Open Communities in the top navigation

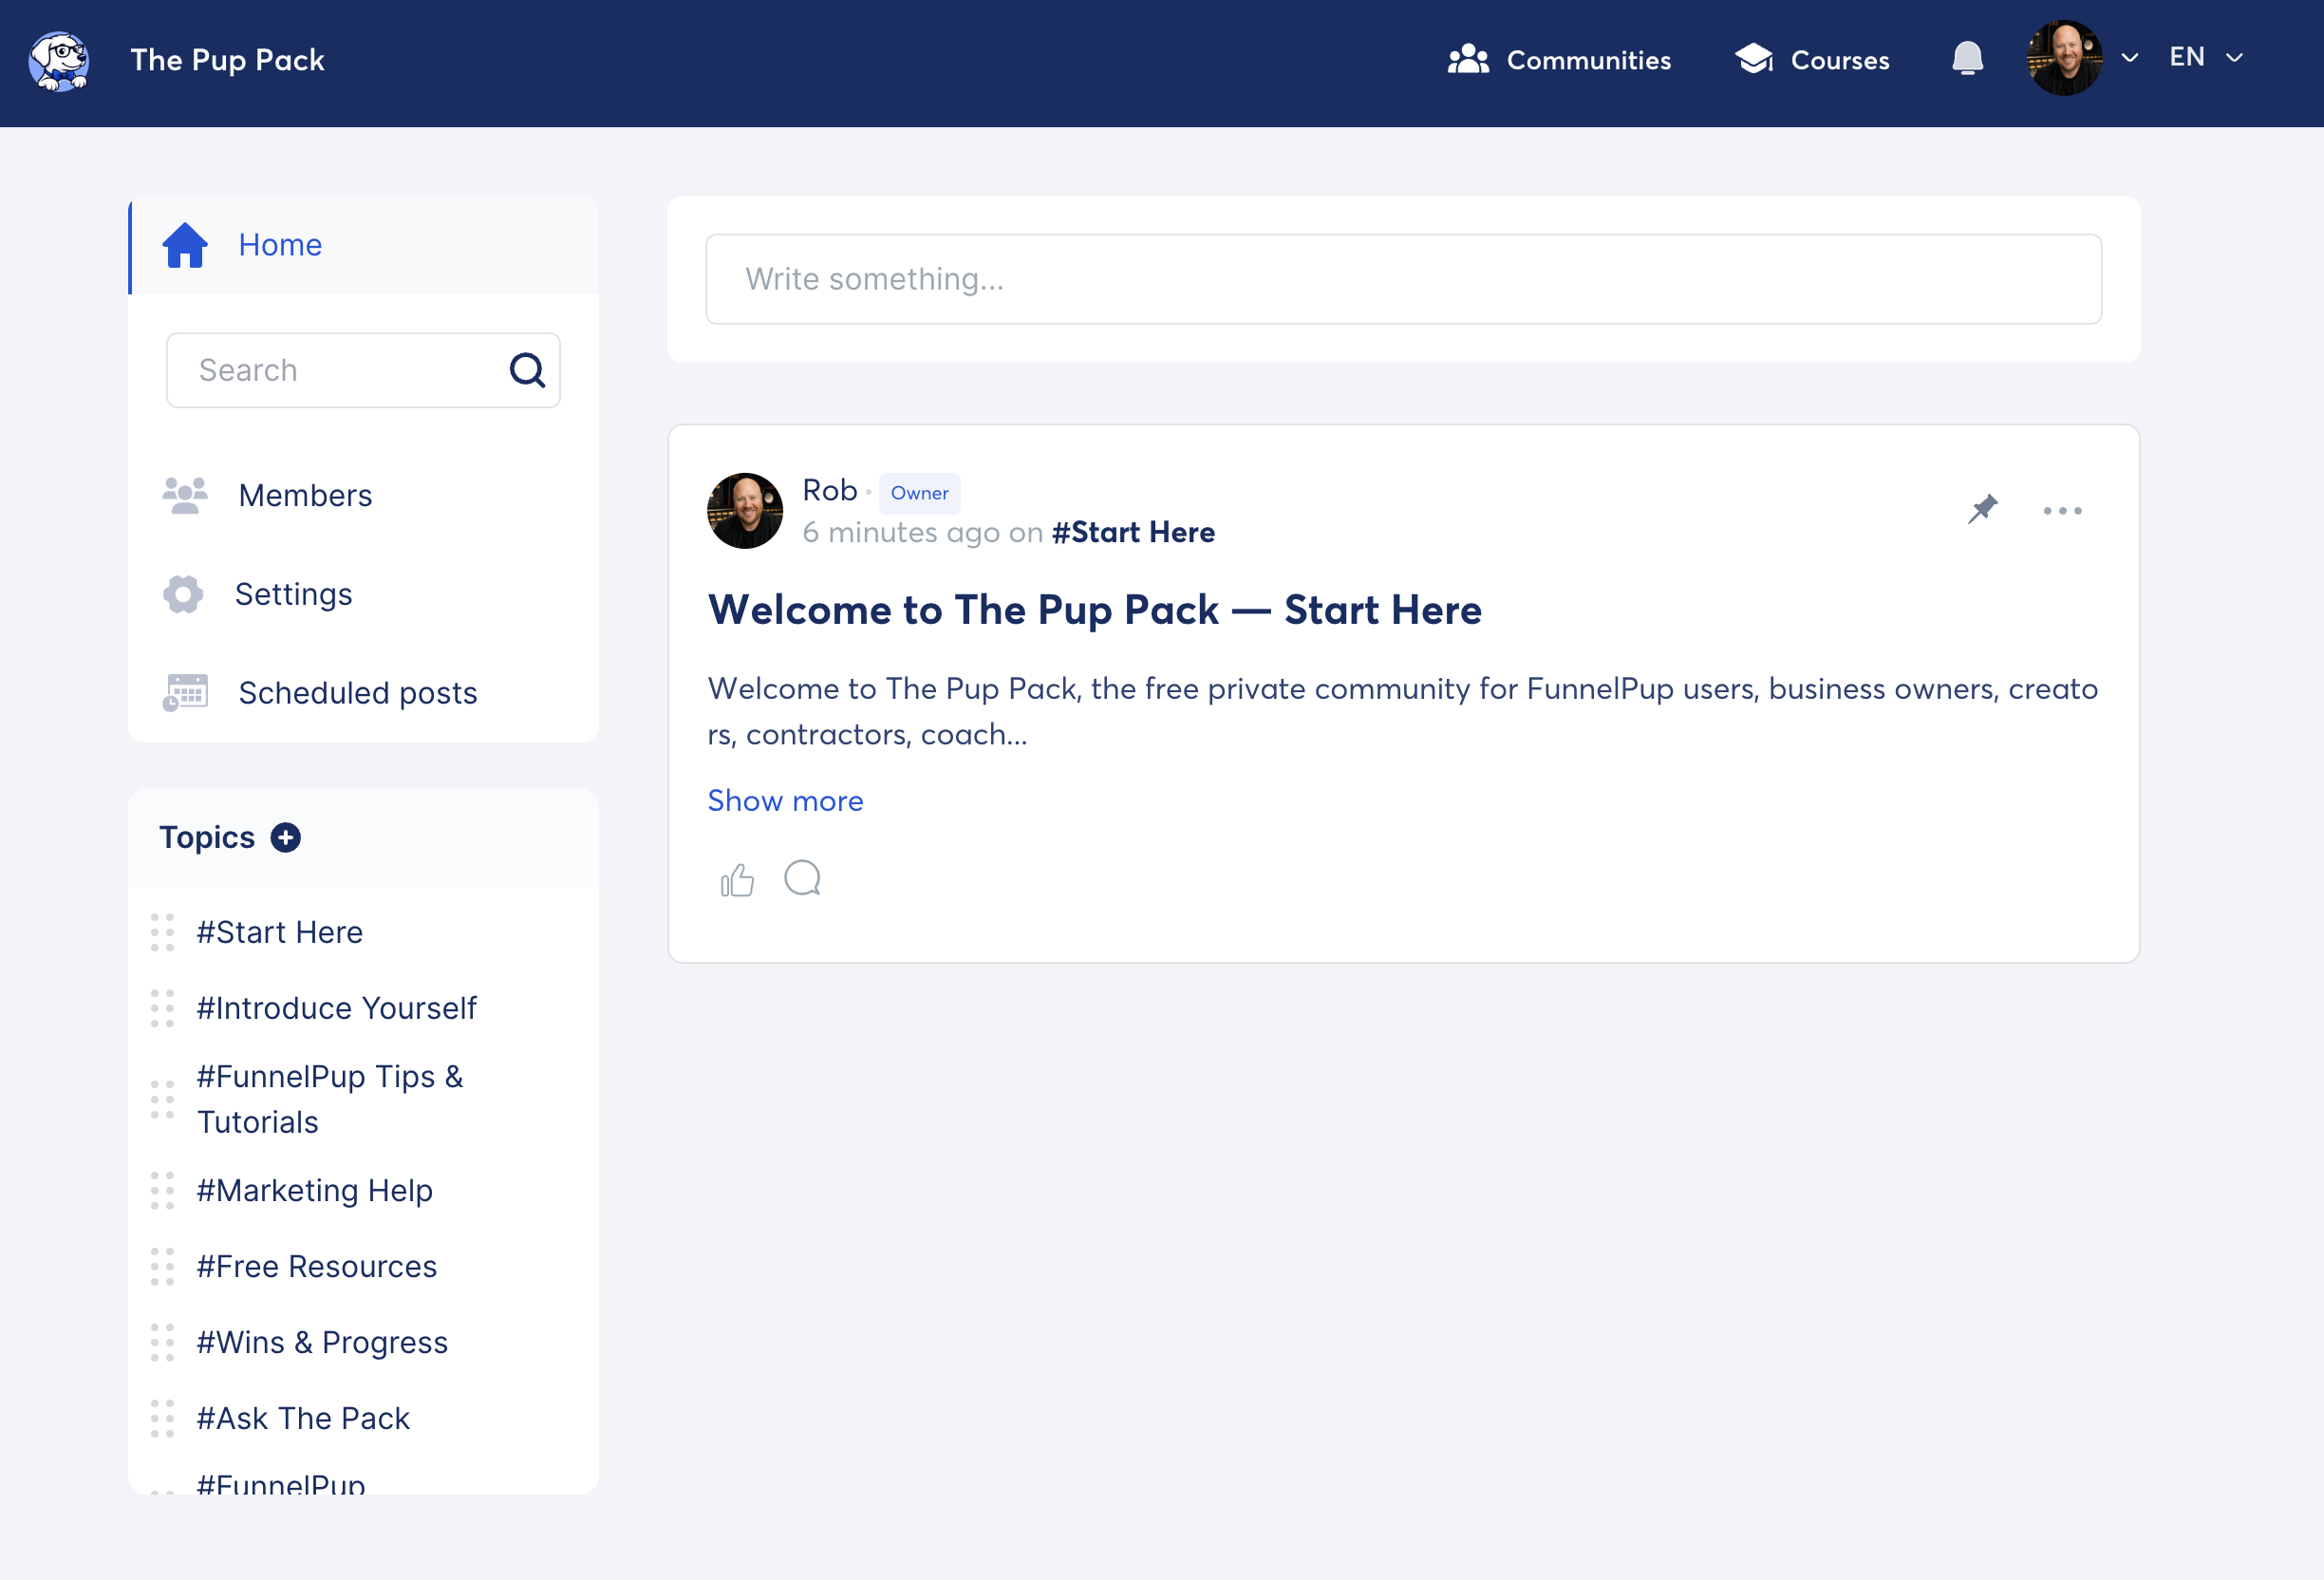1559,60
